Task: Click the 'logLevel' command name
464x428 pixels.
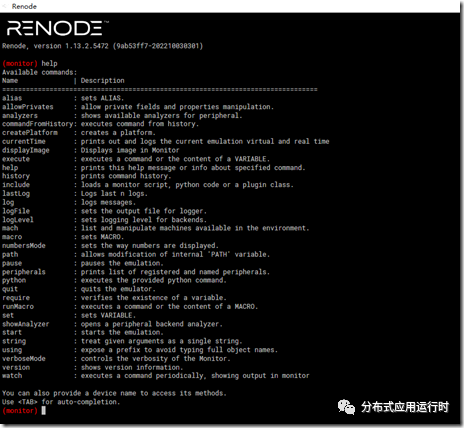Action: point(18,220)
